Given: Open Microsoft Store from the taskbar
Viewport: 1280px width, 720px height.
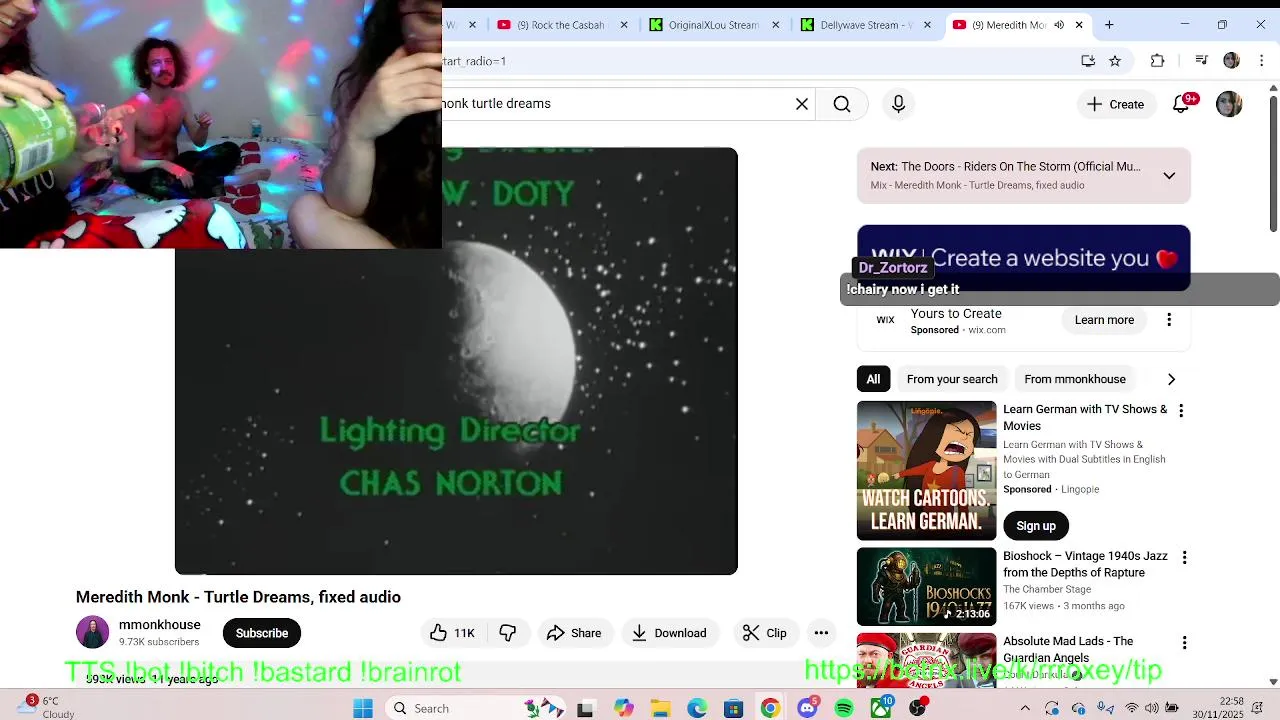Looking at the screenshot, I should (x=733, y=708).
